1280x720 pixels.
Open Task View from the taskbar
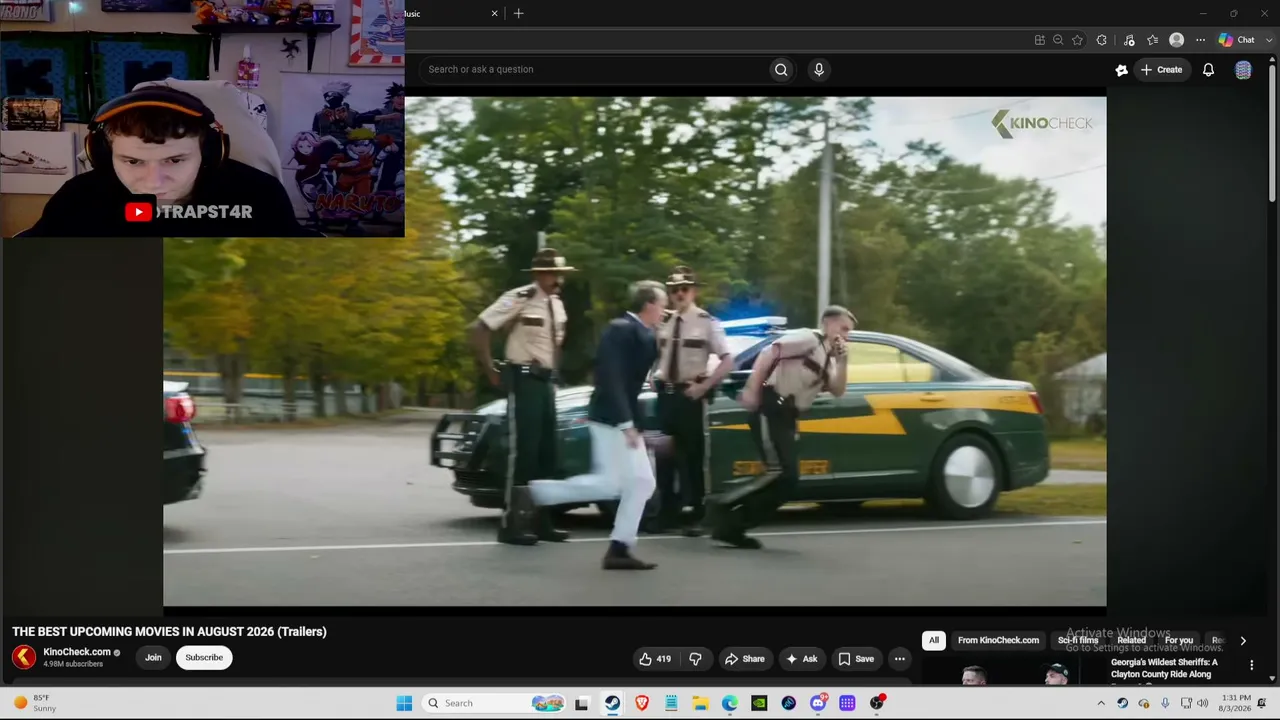(x=582, y=703)
